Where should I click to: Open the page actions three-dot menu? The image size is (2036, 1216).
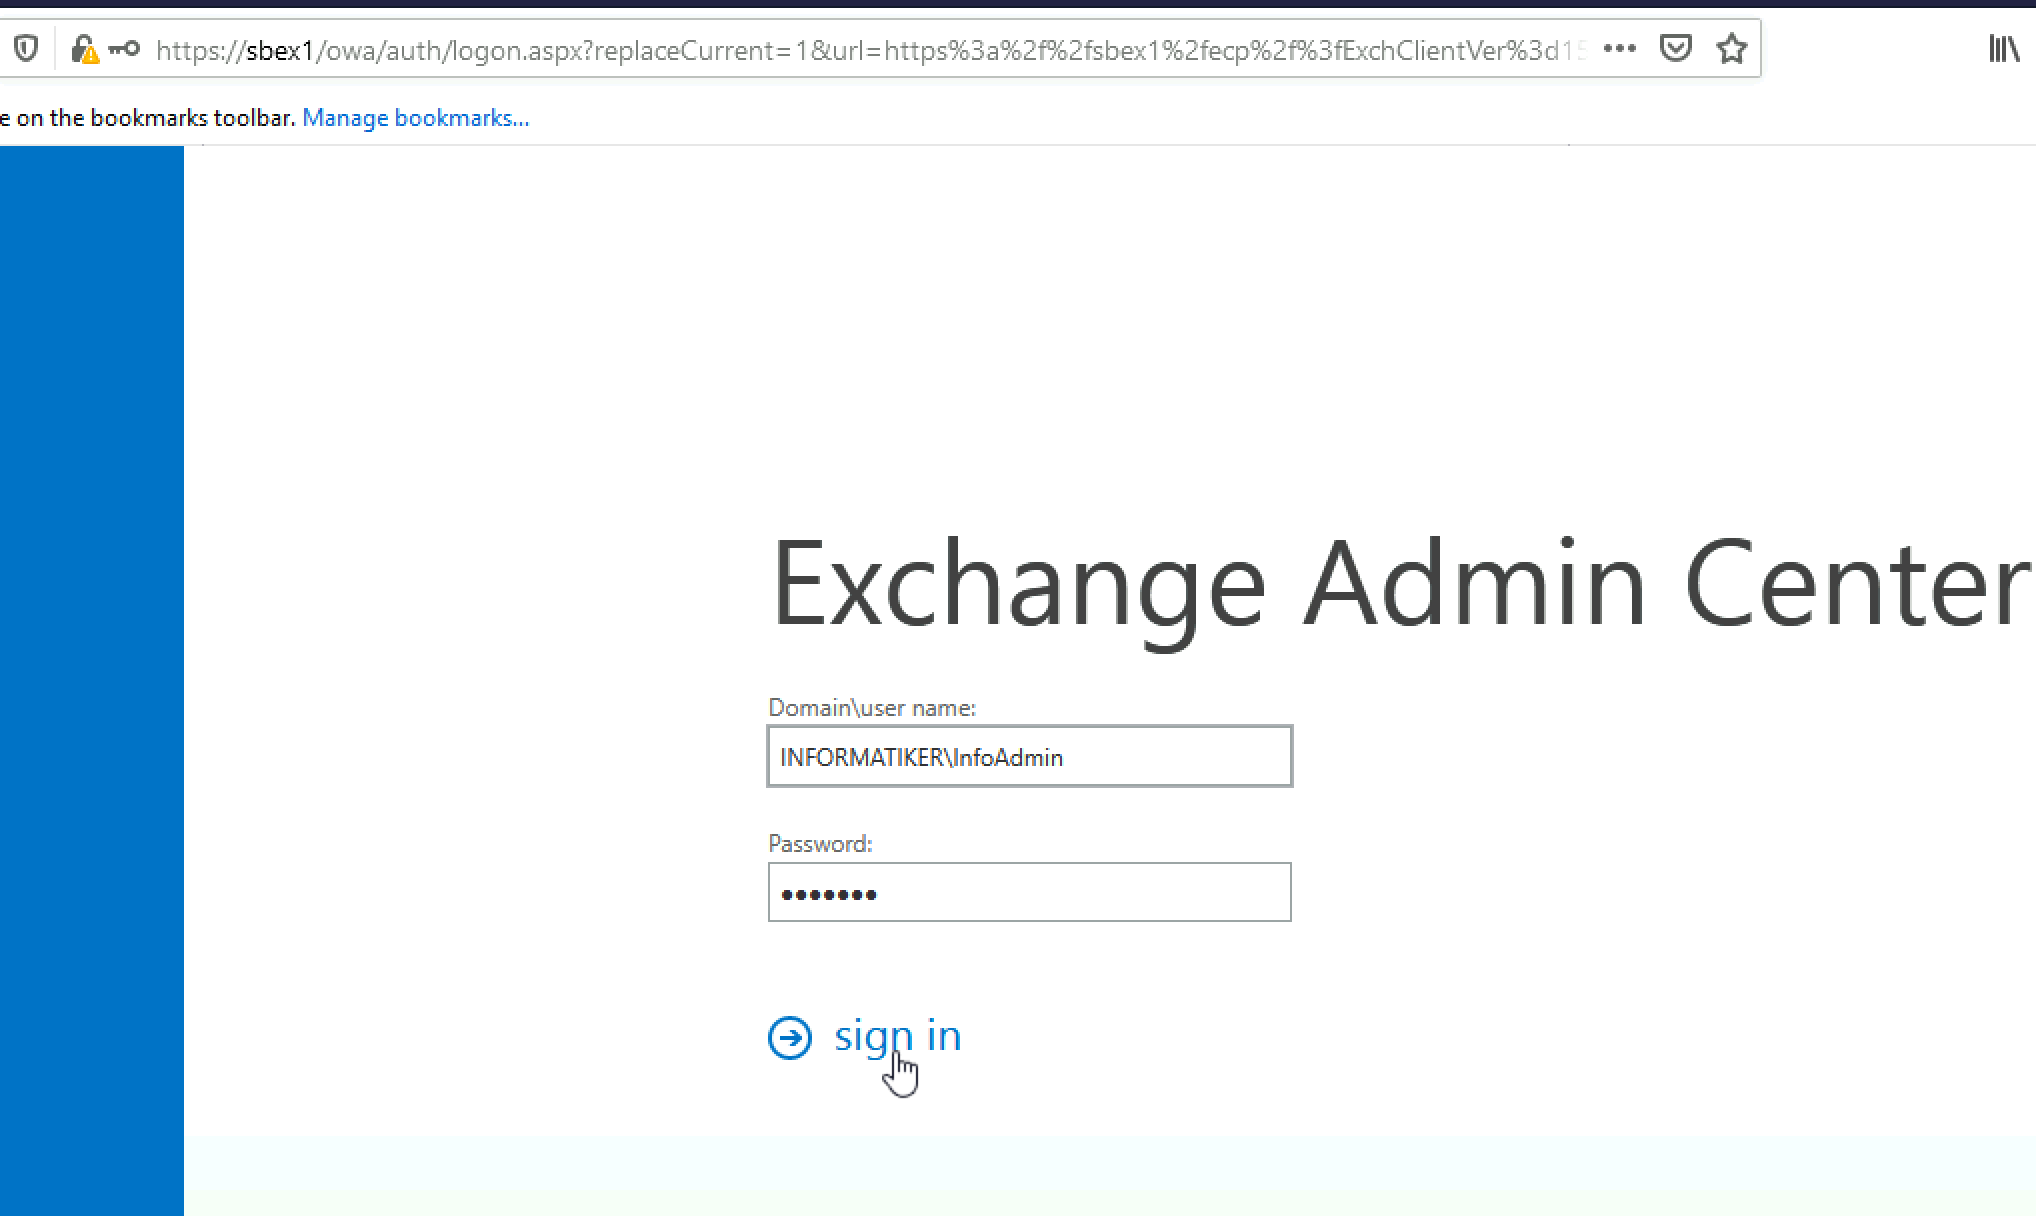click(x=1619, y=48)
